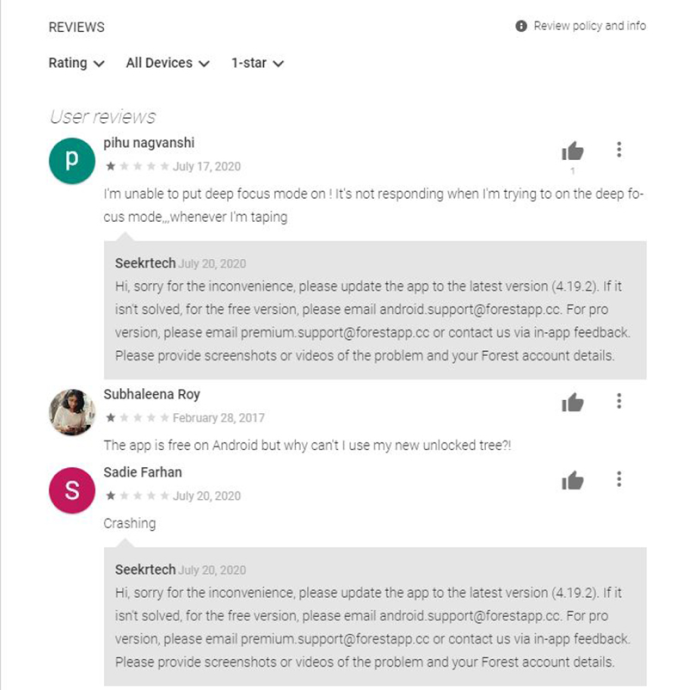Like pihu nagvanshi's review with thumbs up
The height and width of the screenshot is (690, 688).
(572, 151)
